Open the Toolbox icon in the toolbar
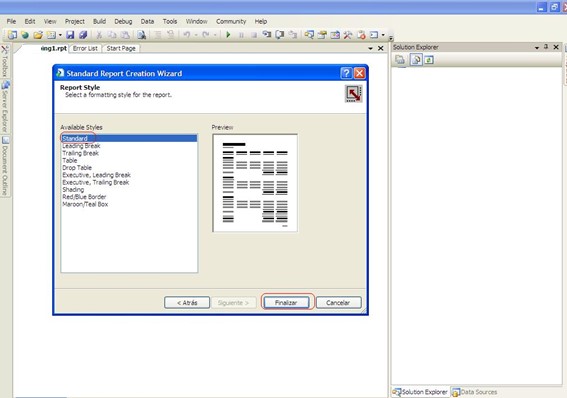This screenshot has height=398, width=567. [348, 35]
